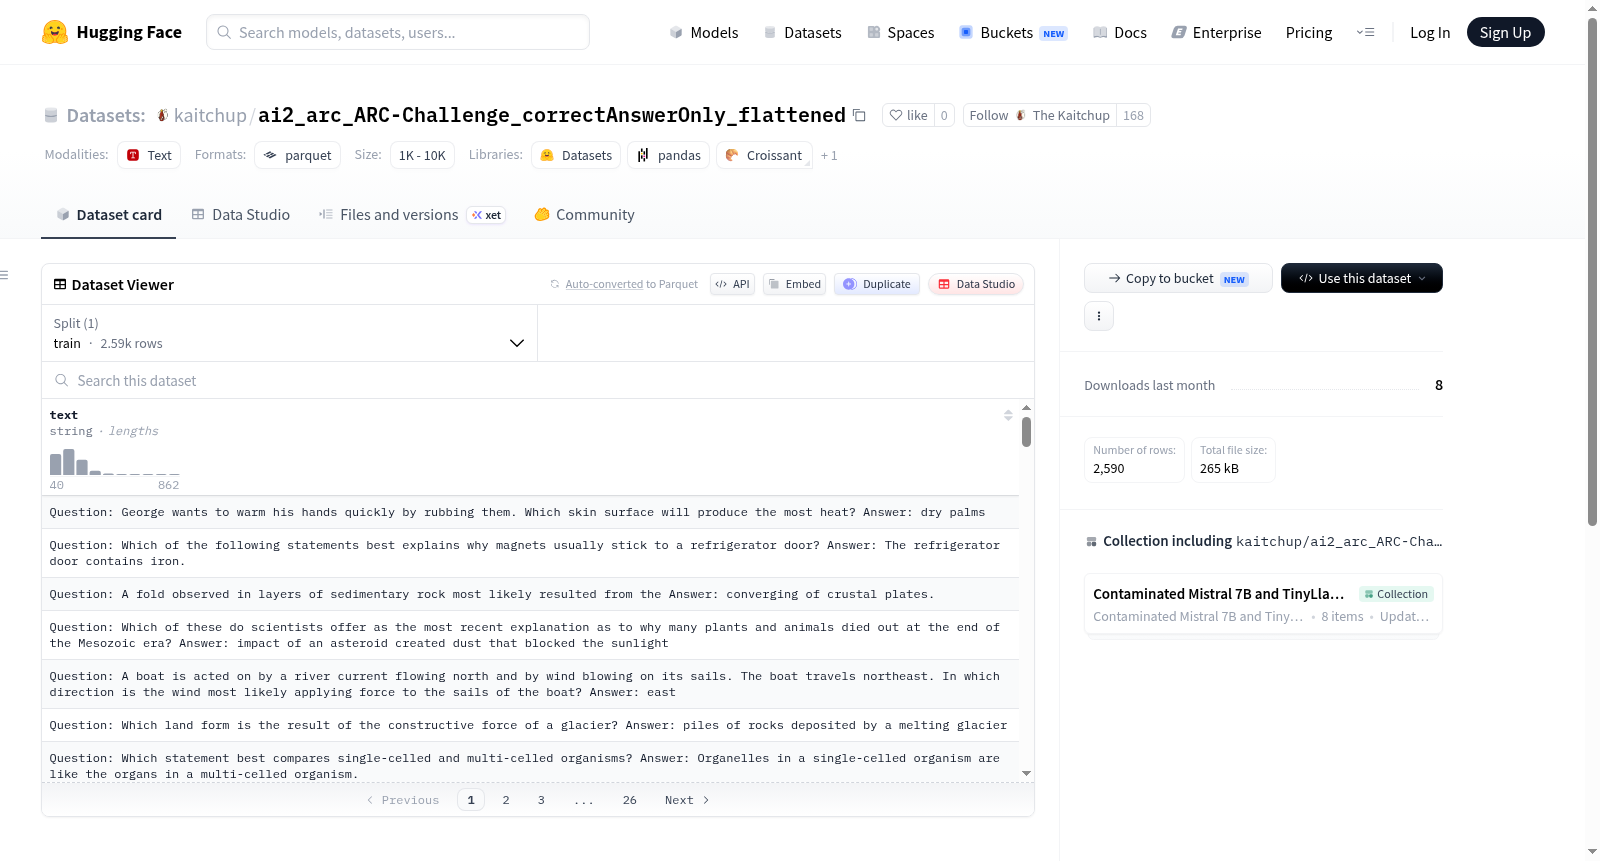
Task: Open the kaitchup author link
Action: [210, 115]
